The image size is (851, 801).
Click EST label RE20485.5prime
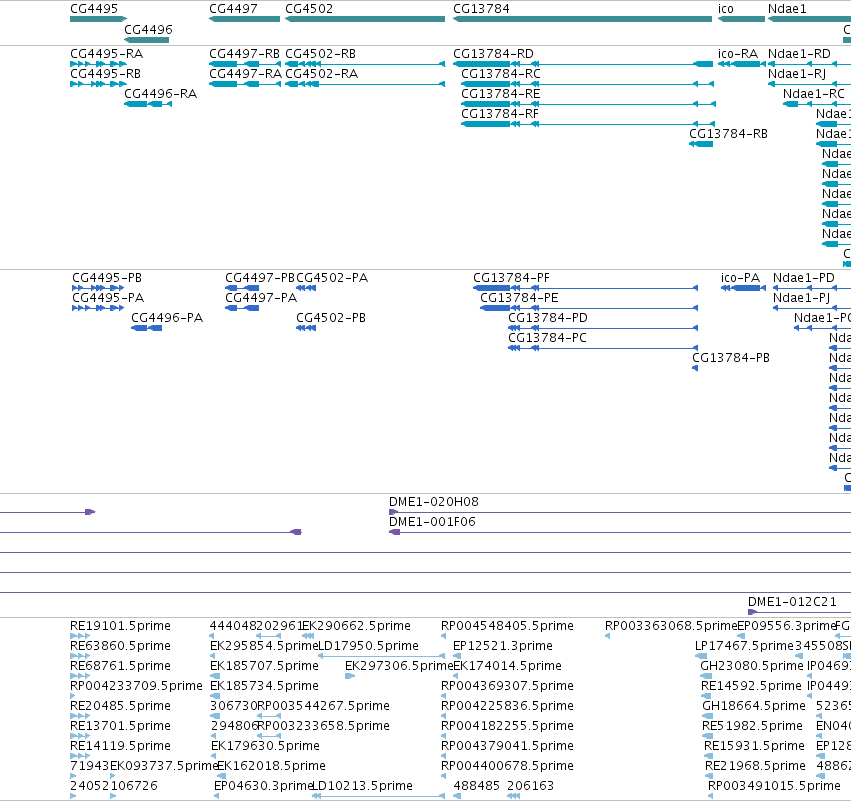120,705
